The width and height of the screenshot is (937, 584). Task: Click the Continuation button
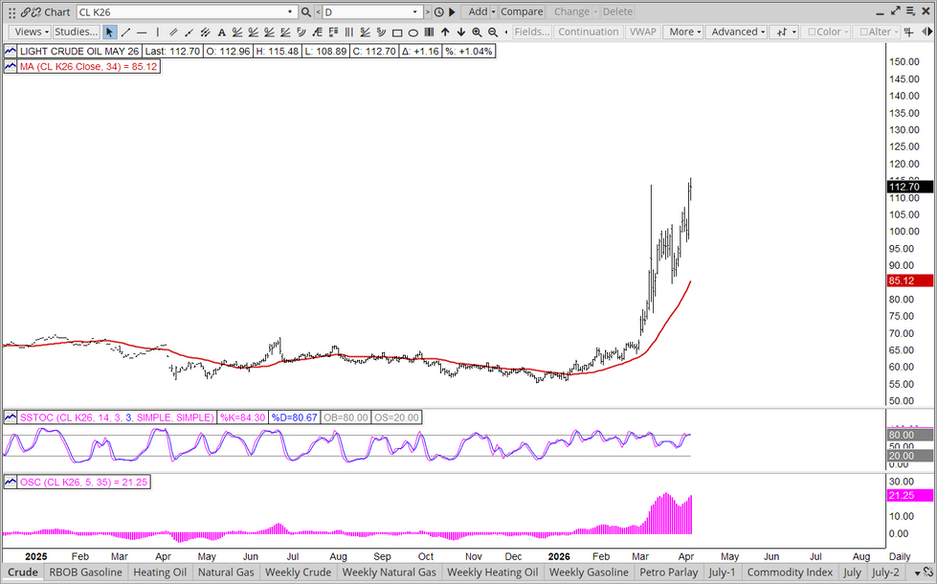point(588,32)
